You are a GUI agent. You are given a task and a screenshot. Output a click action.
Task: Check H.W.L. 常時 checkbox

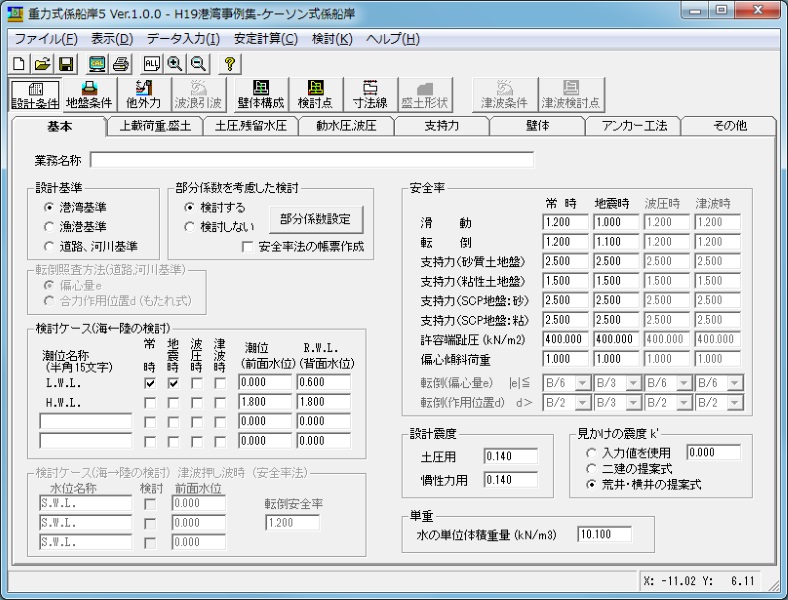[x=150, y=402]
